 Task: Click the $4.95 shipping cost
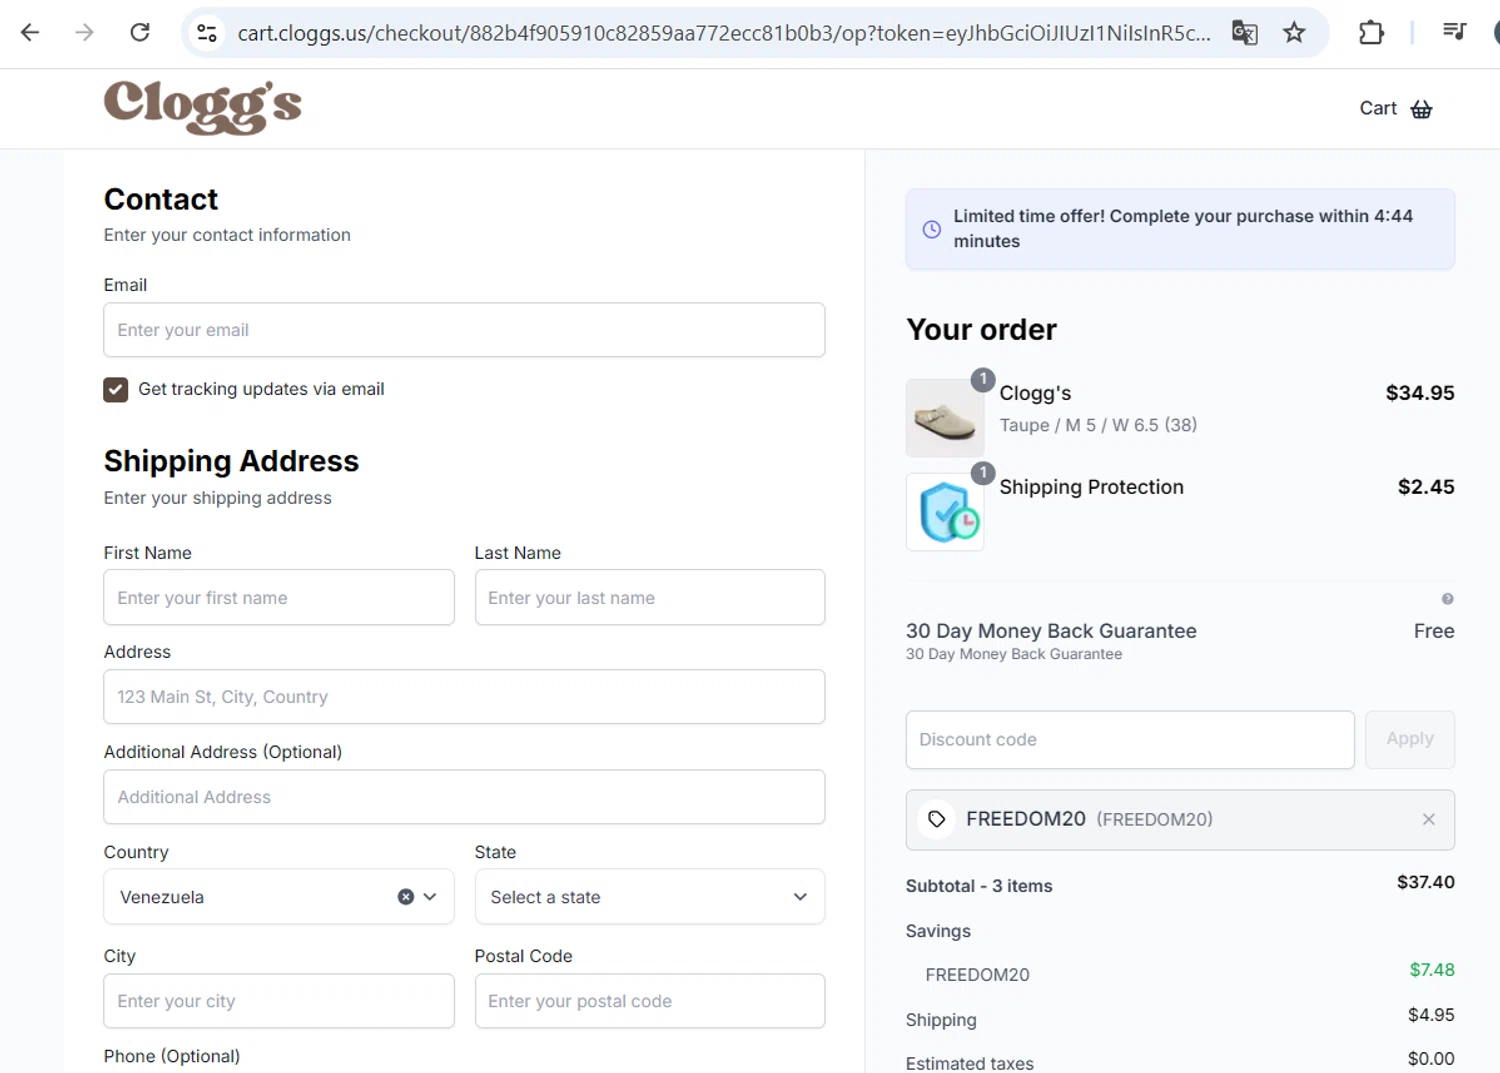(1431, 1015)
